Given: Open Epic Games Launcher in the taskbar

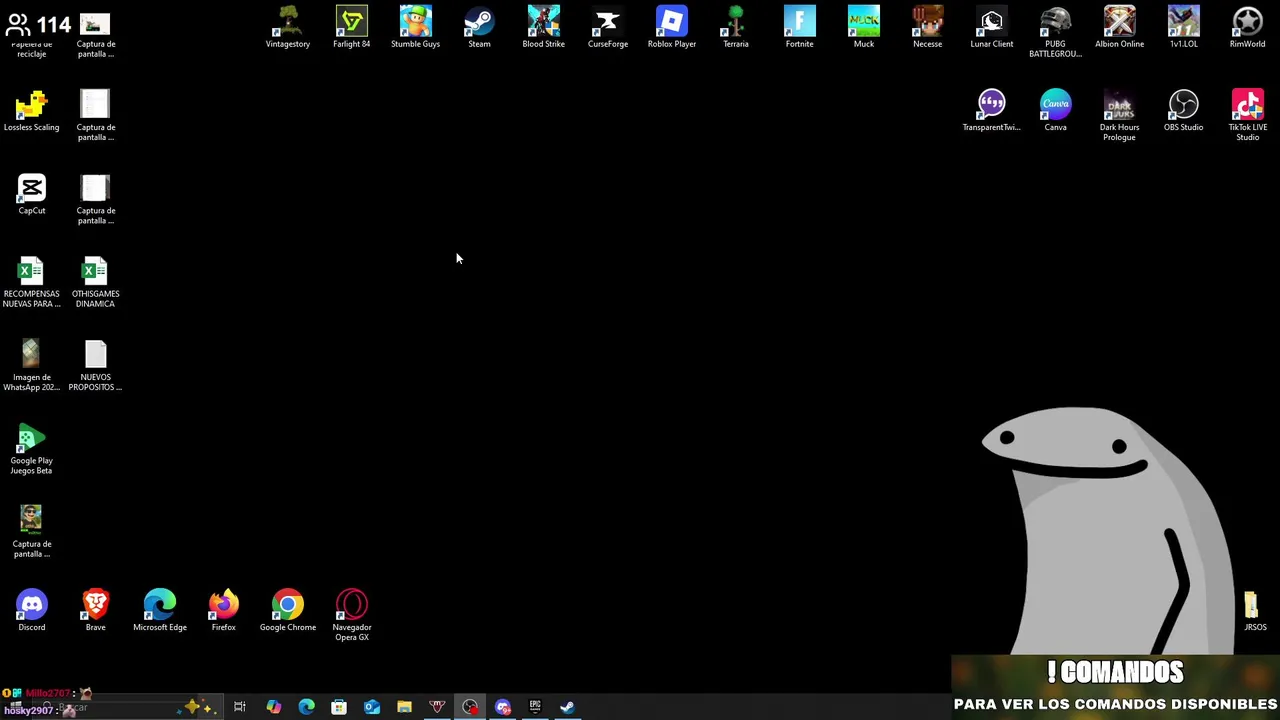Looking at the screenshot, I should tap(535, 707).
